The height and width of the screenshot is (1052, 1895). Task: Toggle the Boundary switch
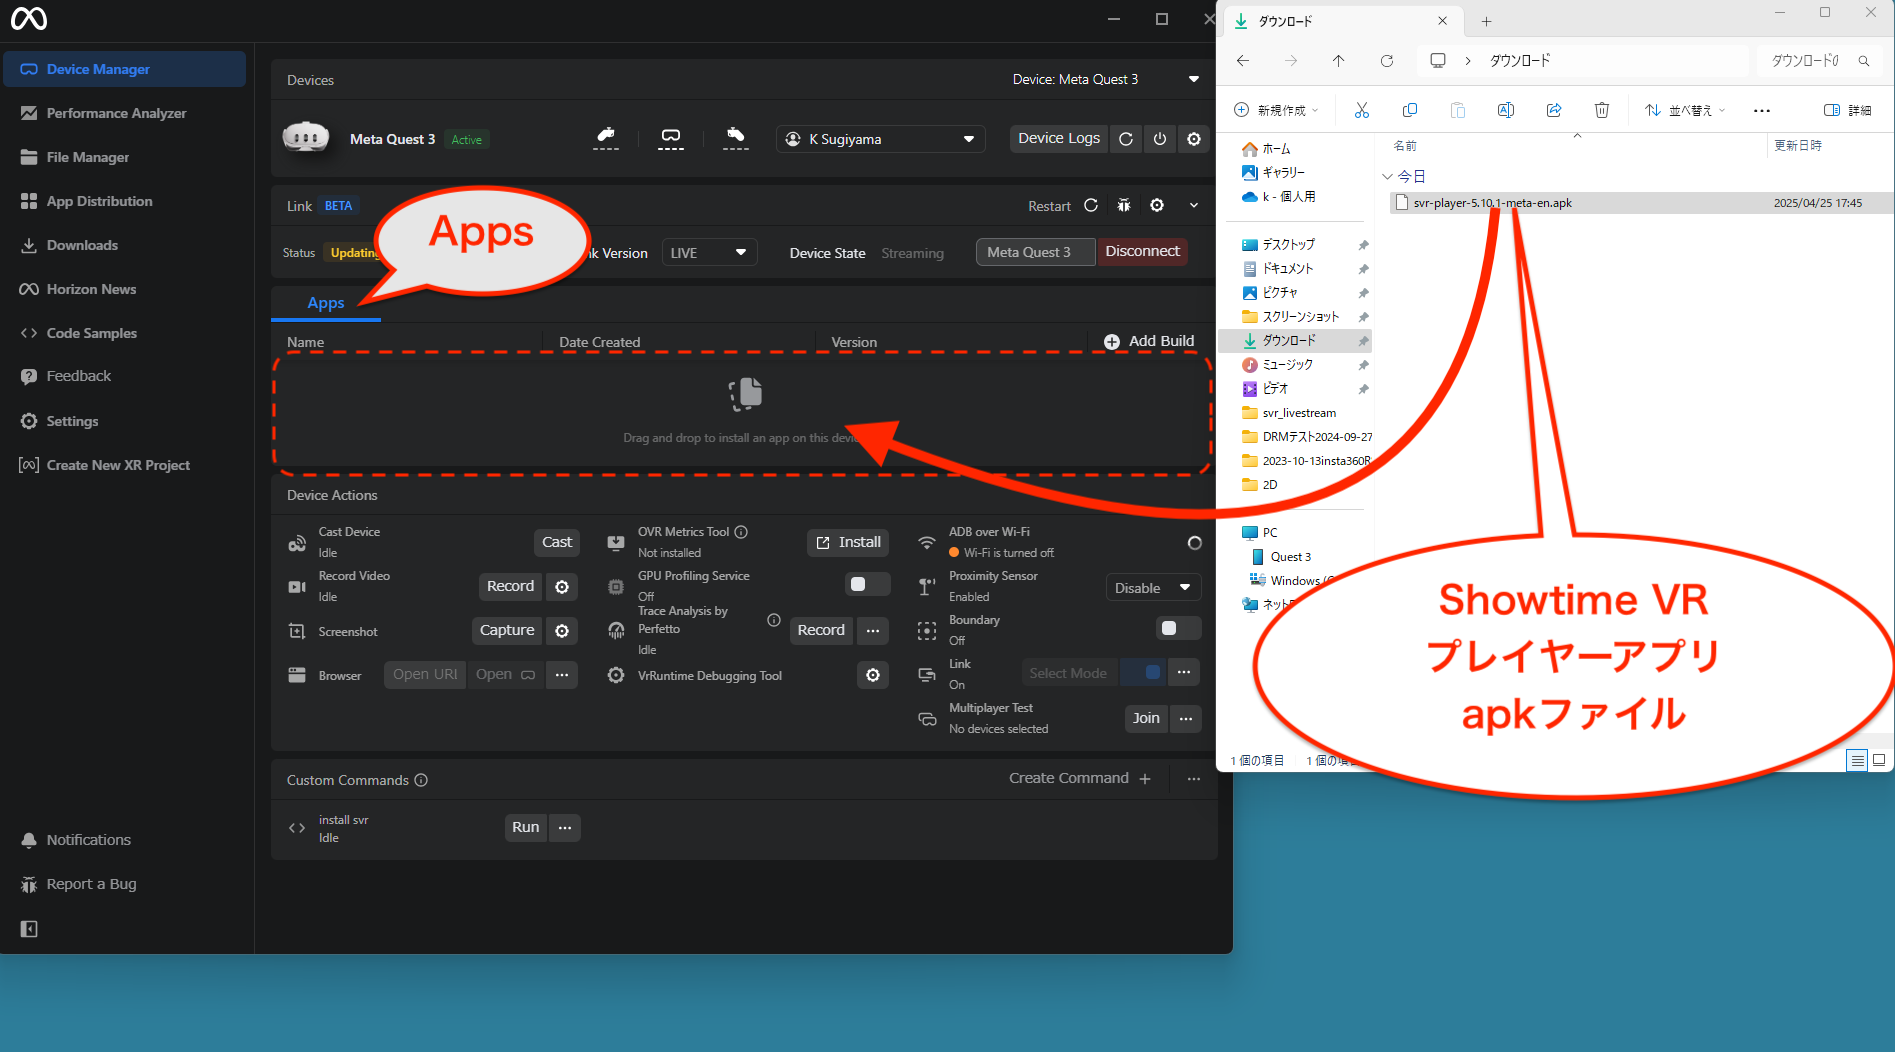pyautogui.click(x=1178, y=628)
